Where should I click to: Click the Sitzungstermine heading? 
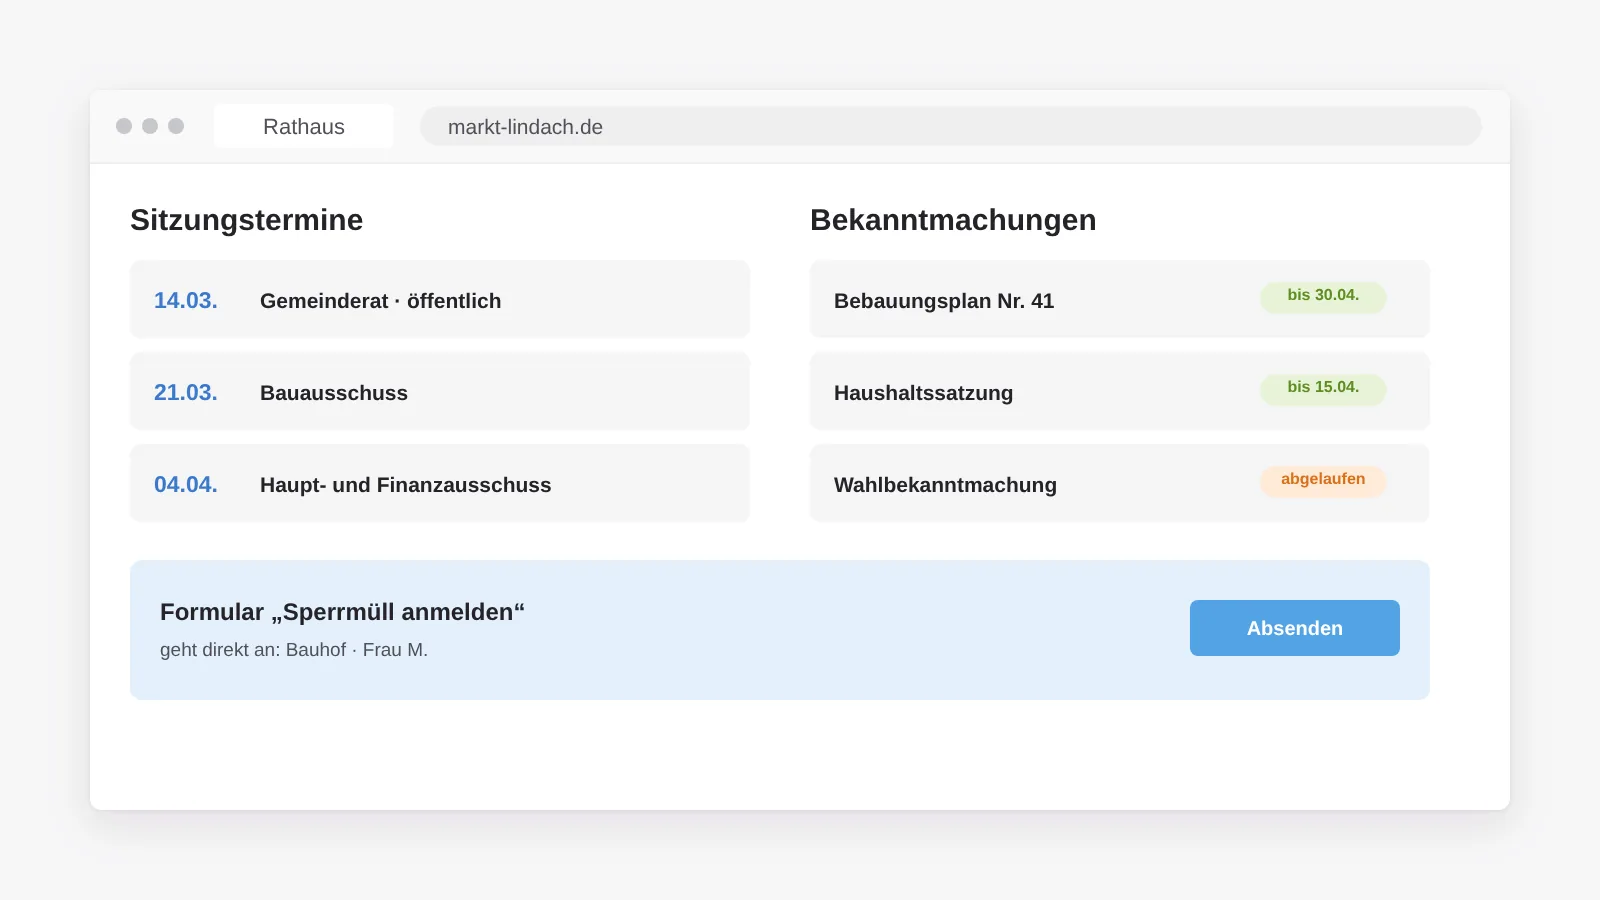247,220
